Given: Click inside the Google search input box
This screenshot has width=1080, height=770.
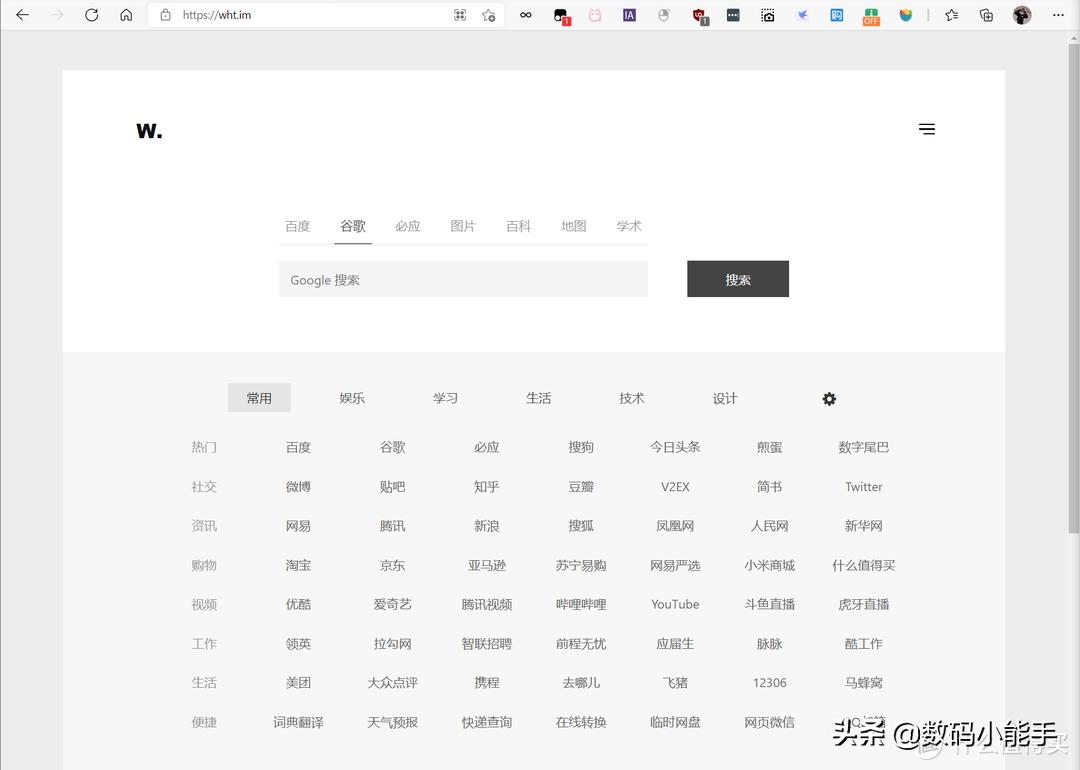Looking at the screenshot, I should click(x=463, y=280).
